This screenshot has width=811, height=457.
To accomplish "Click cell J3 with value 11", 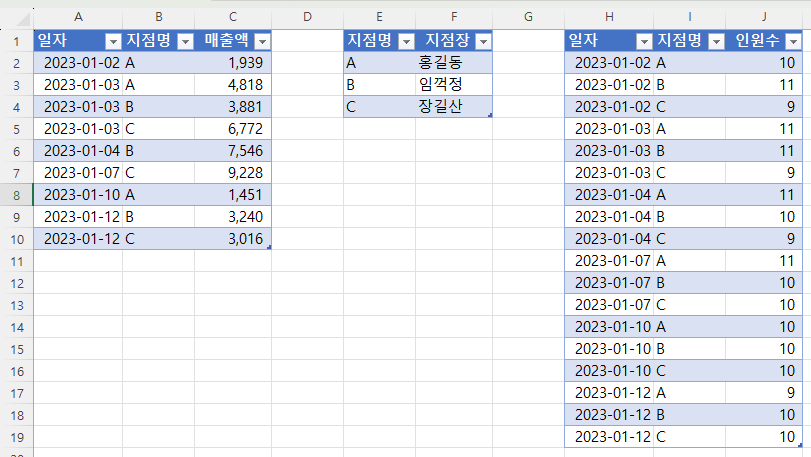I will point(764,85).
